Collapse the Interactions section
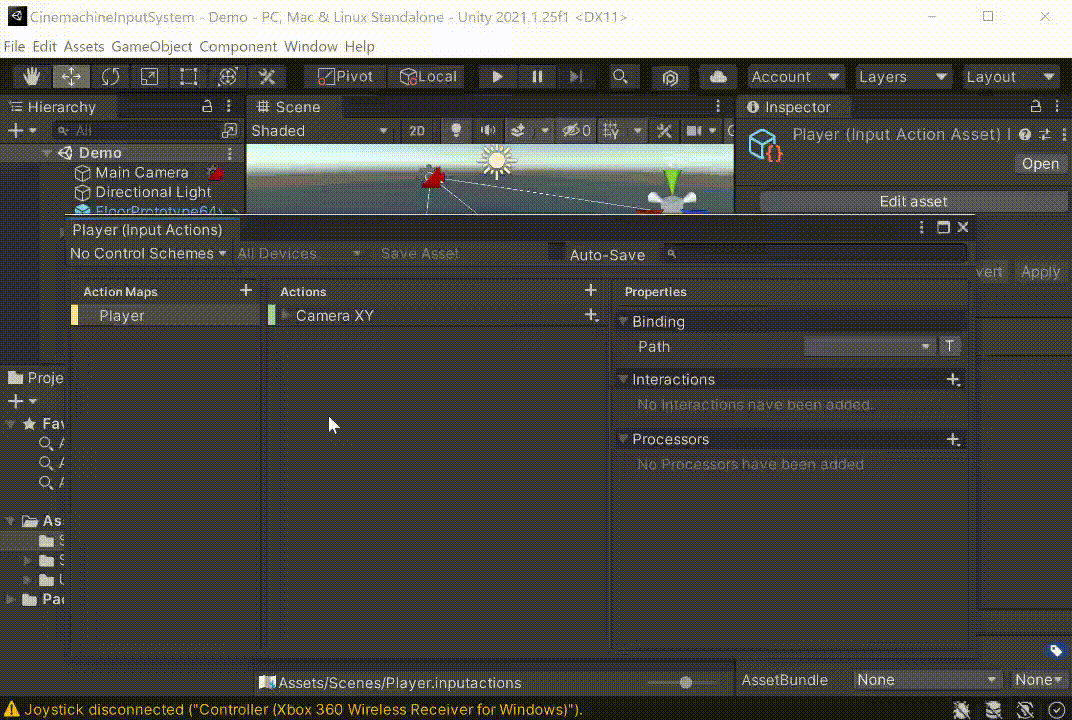Image resolution: width=1072 pixels, height=720 pixels. 623,379
